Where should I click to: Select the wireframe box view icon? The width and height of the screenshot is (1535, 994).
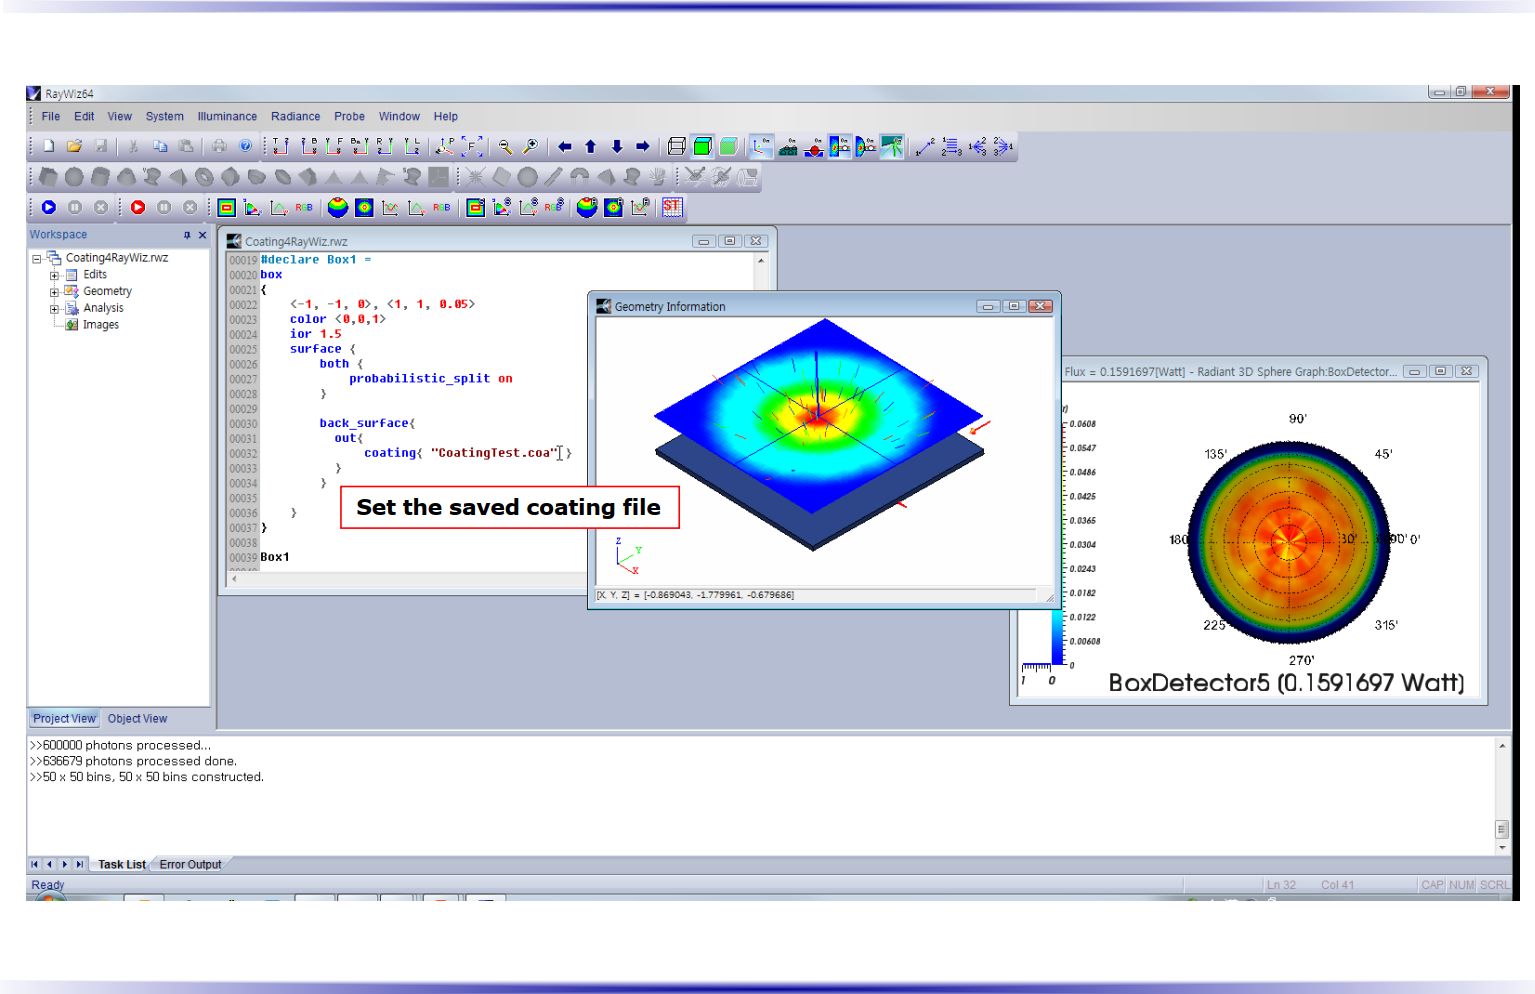click(x=676, y=147)
